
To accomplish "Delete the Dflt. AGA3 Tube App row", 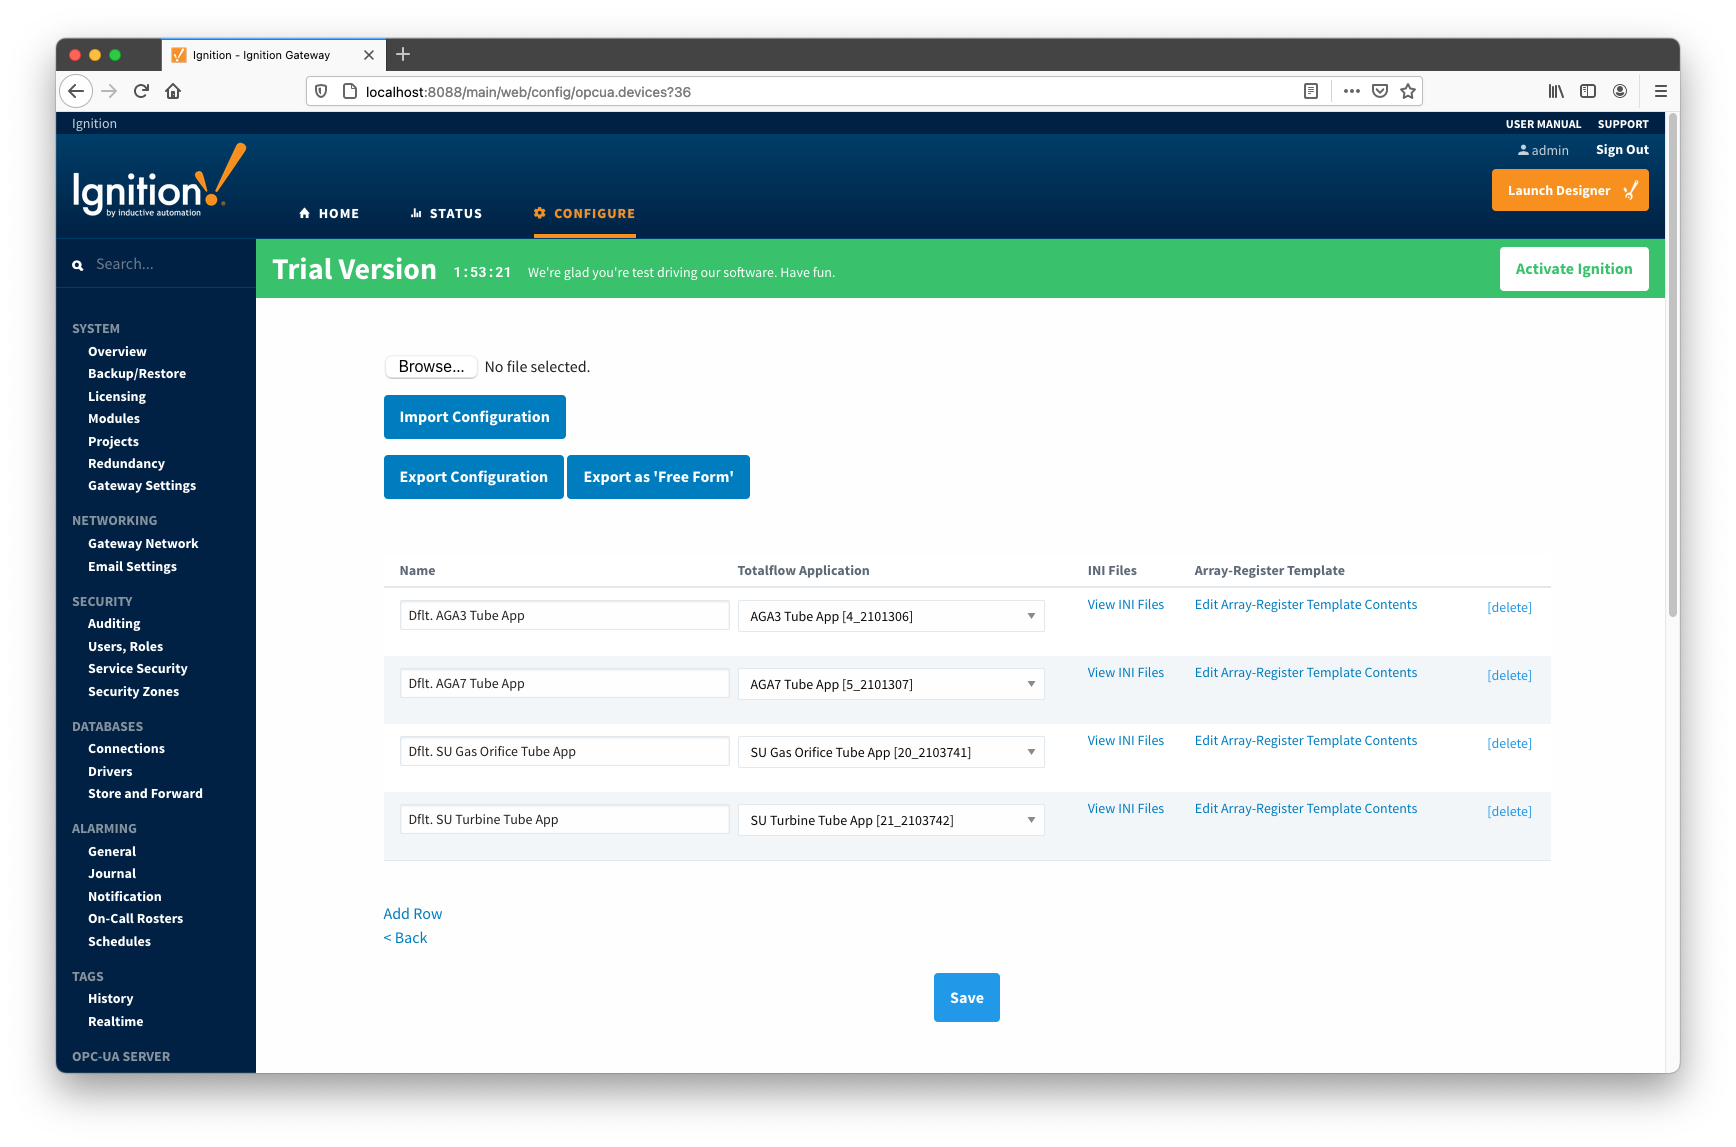I will click(x=1509, y=607).
